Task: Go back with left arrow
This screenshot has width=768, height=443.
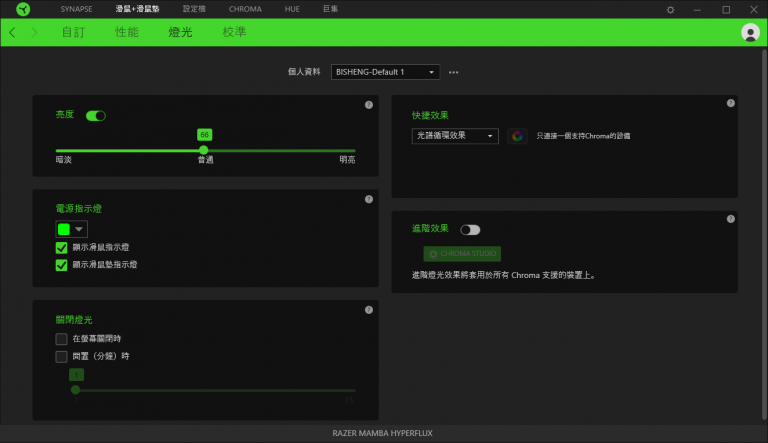Action: (12, 32)
